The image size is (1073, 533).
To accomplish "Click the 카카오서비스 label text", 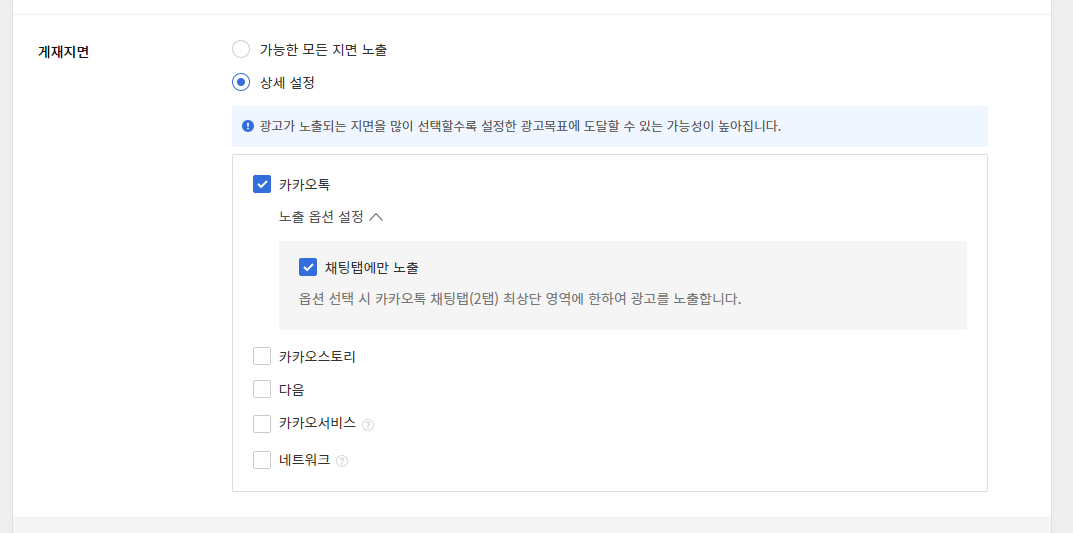I will (x=318, y=424).
